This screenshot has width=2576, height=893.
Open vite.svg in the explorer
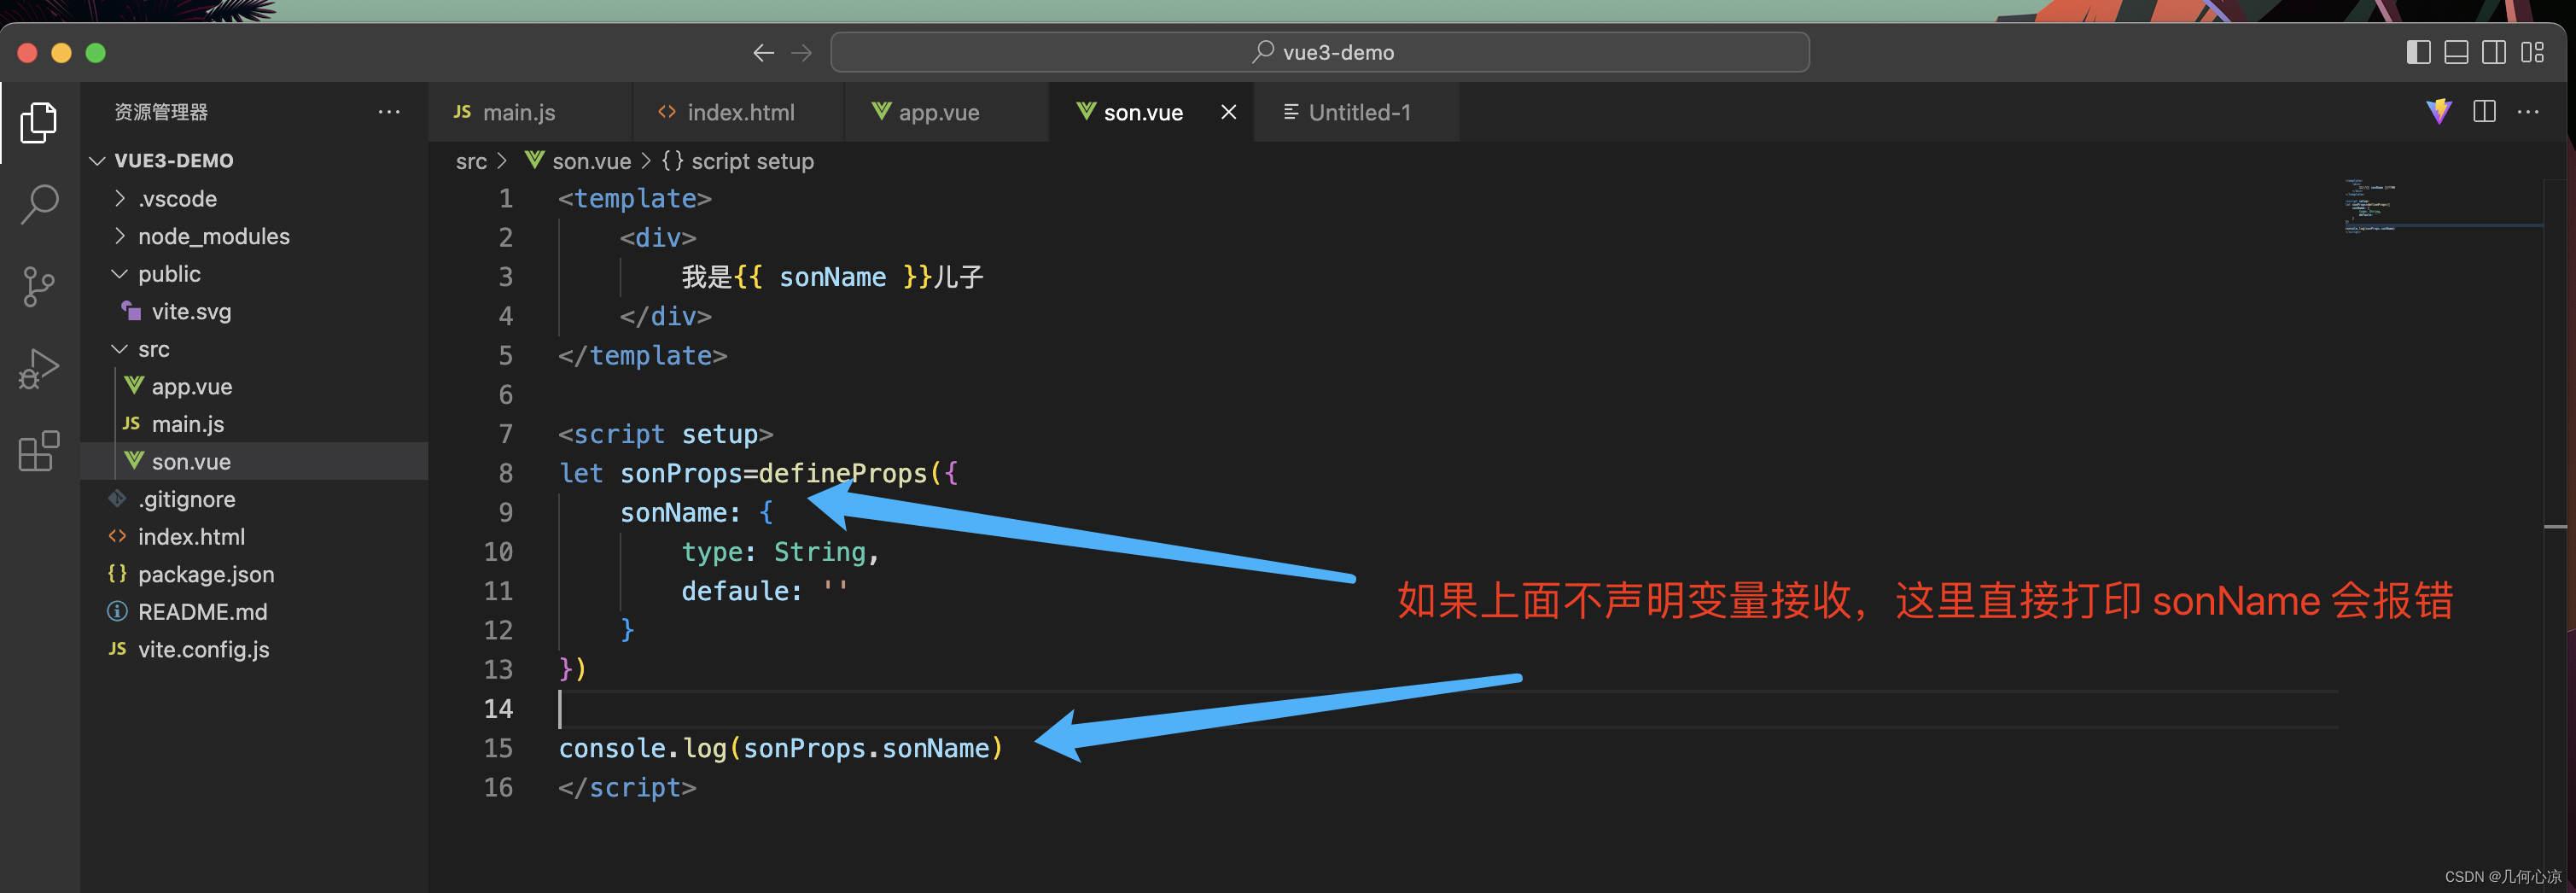click(254, 312)
